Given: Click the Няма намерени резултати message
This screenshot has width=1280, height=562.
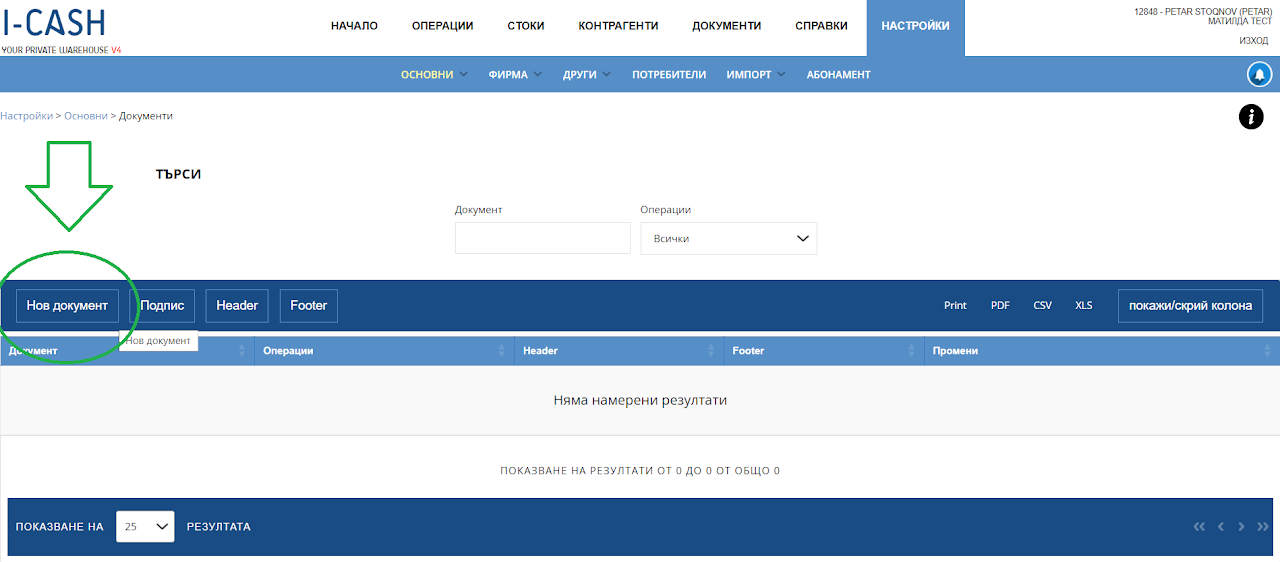Looking at the screenshot, I should pyautogui.click(x=640, y=400).
